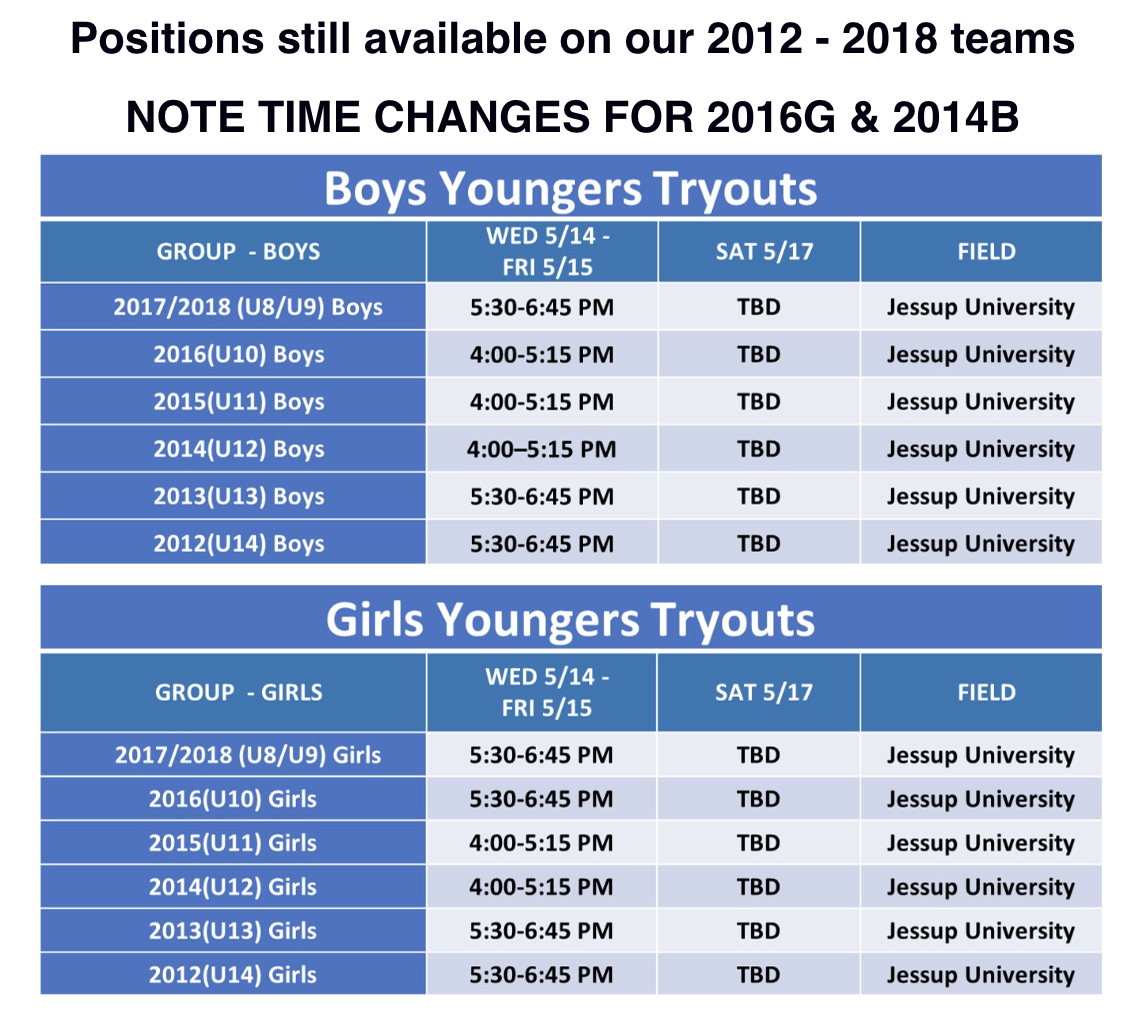
Task: Click the NOTE TIME CHANGES heading
Action: (x=572, y=117)
